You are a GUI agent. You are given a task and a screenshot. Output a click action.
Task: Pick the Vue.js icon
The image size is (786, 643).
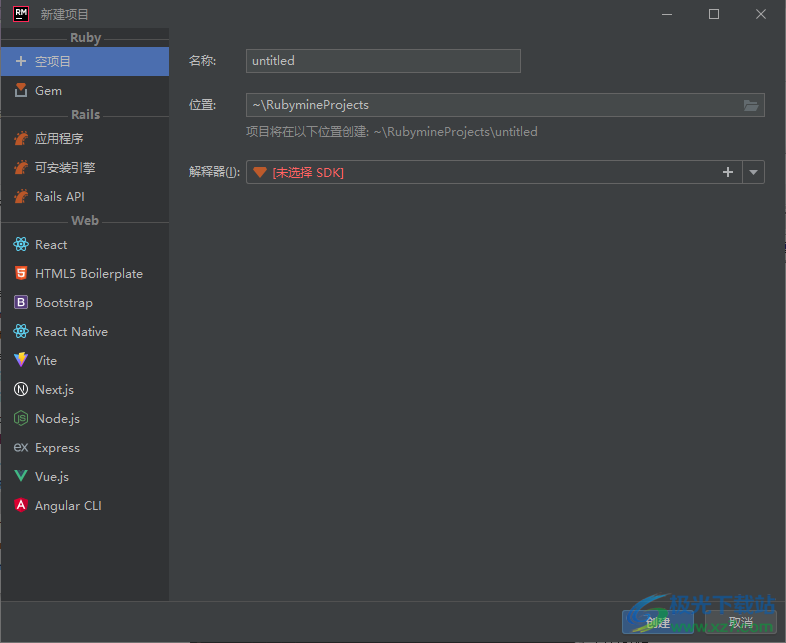coord(21,477)
